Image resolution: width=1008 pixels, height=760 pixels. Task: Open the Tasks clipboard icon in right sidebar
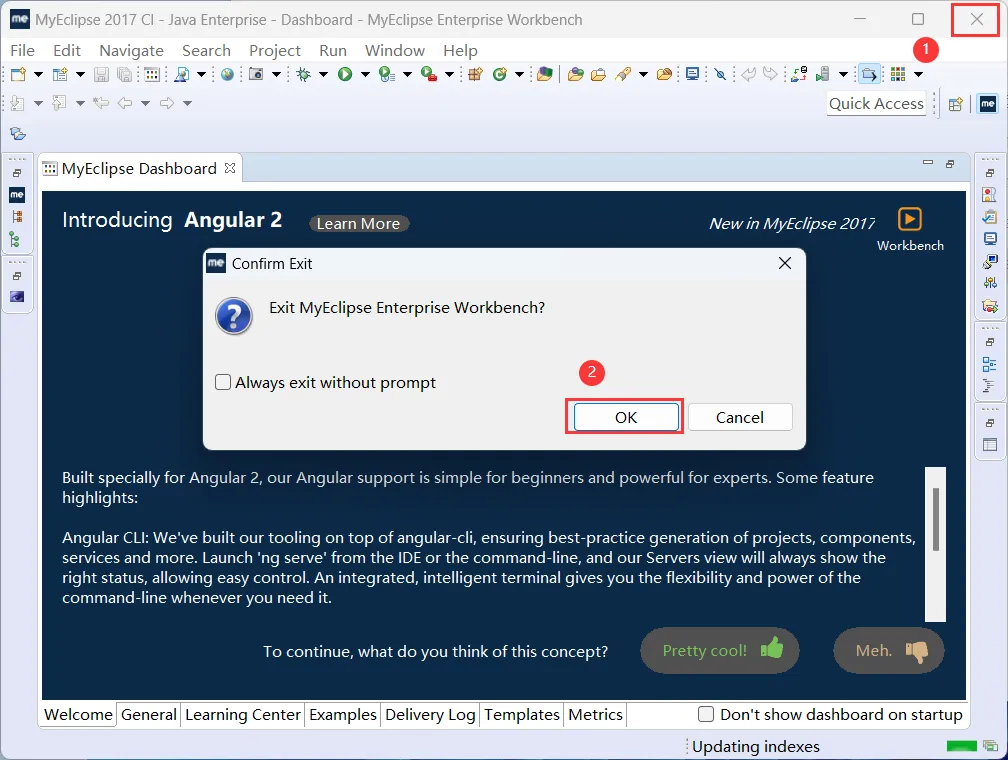[990, 217]
